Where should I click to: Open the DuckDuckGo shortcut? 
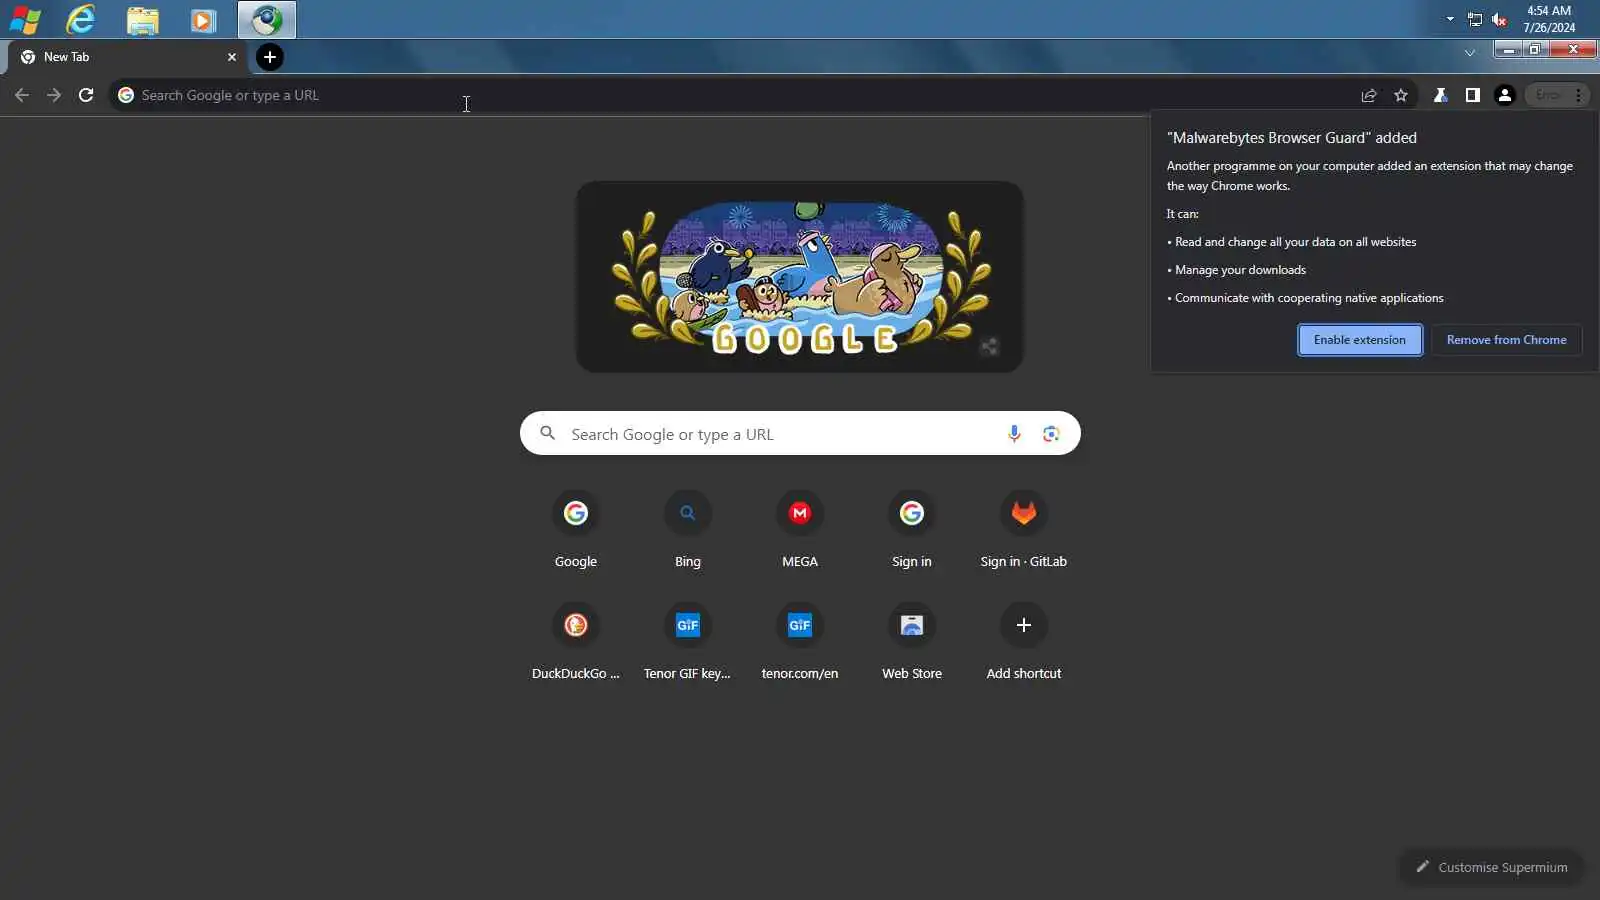point(576,643)
